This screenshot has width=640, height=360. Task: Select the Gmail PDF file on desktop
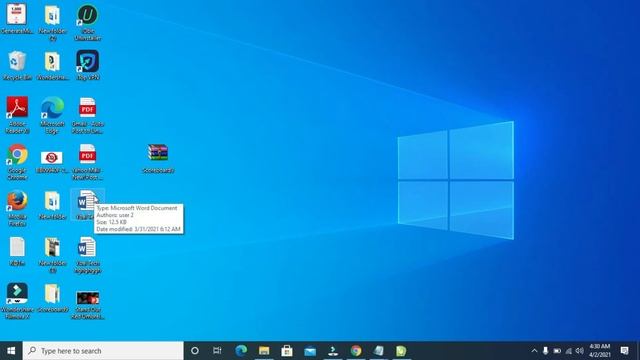coord(87,109)
